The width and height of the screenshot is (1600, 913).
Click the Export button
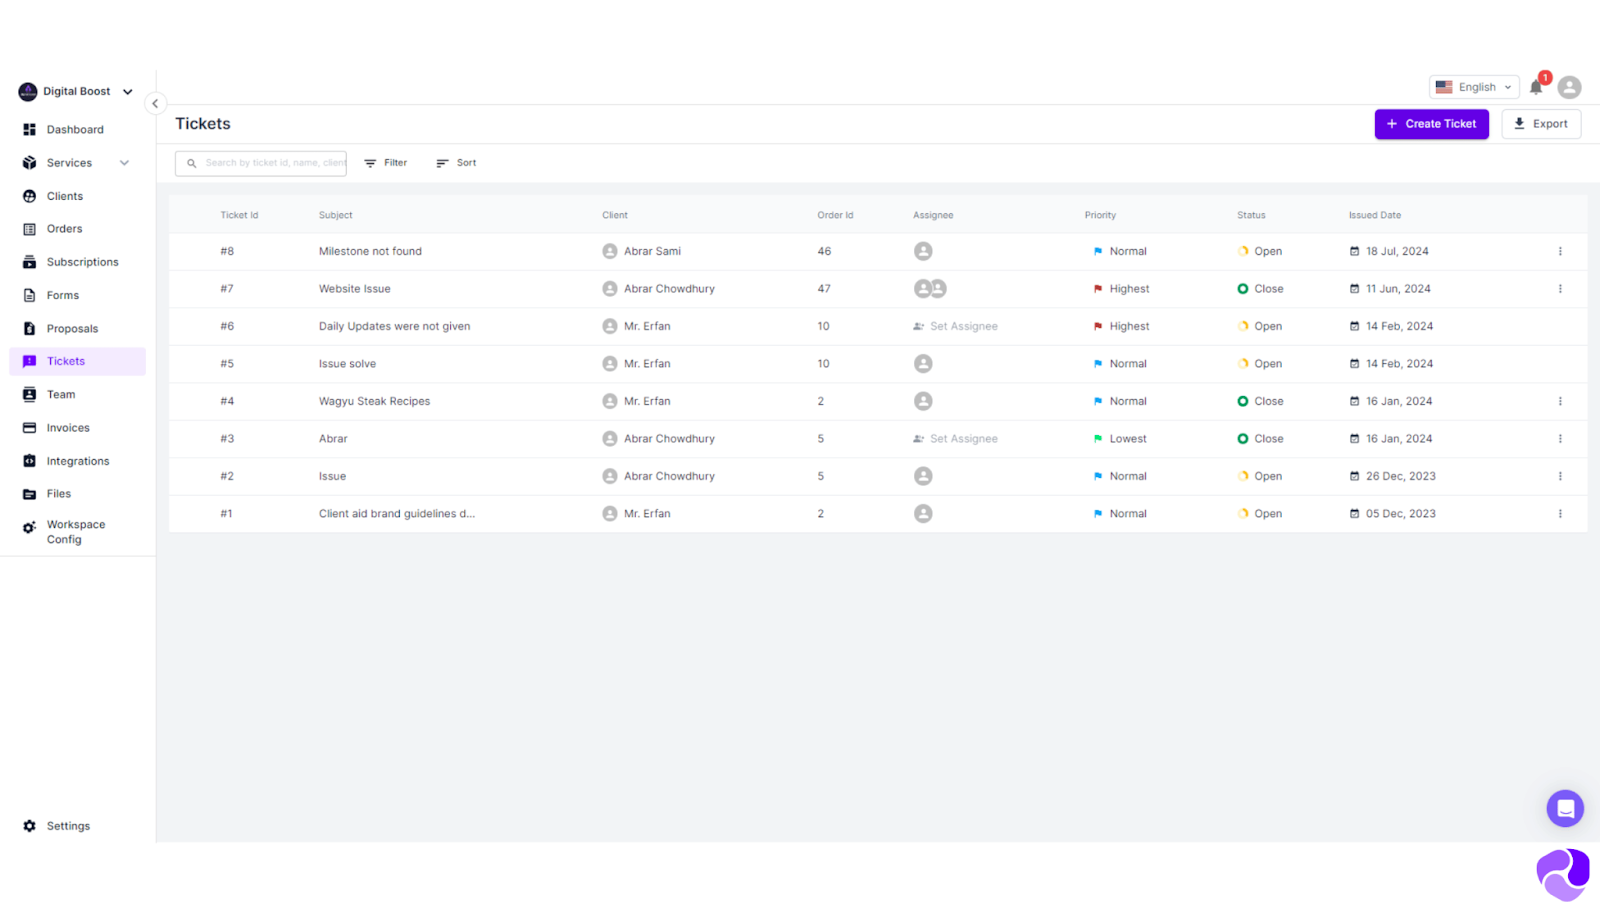[1540, 124]
